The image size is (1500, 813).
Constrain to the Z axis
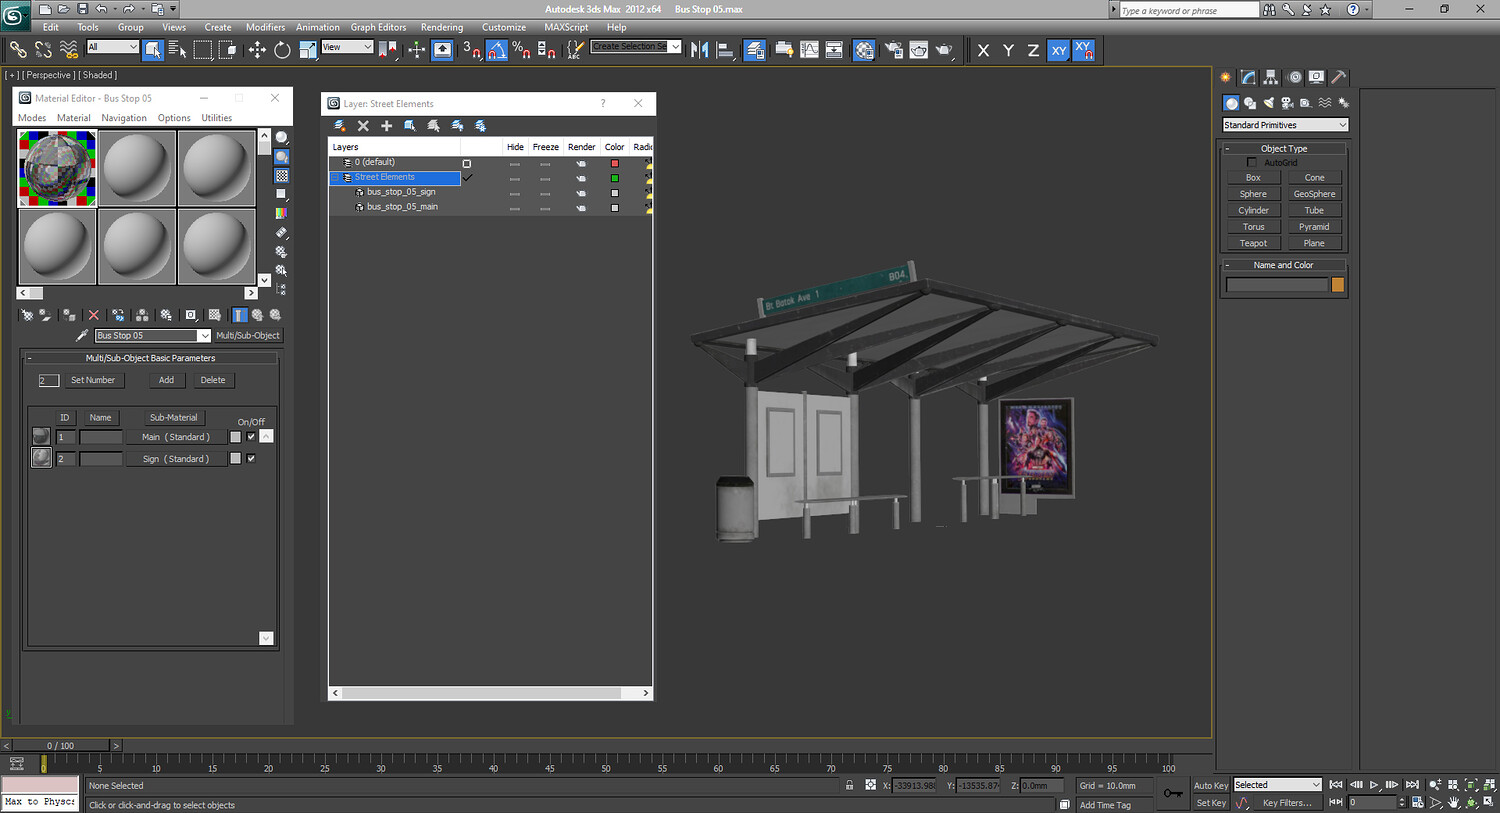click(1033, 50)
